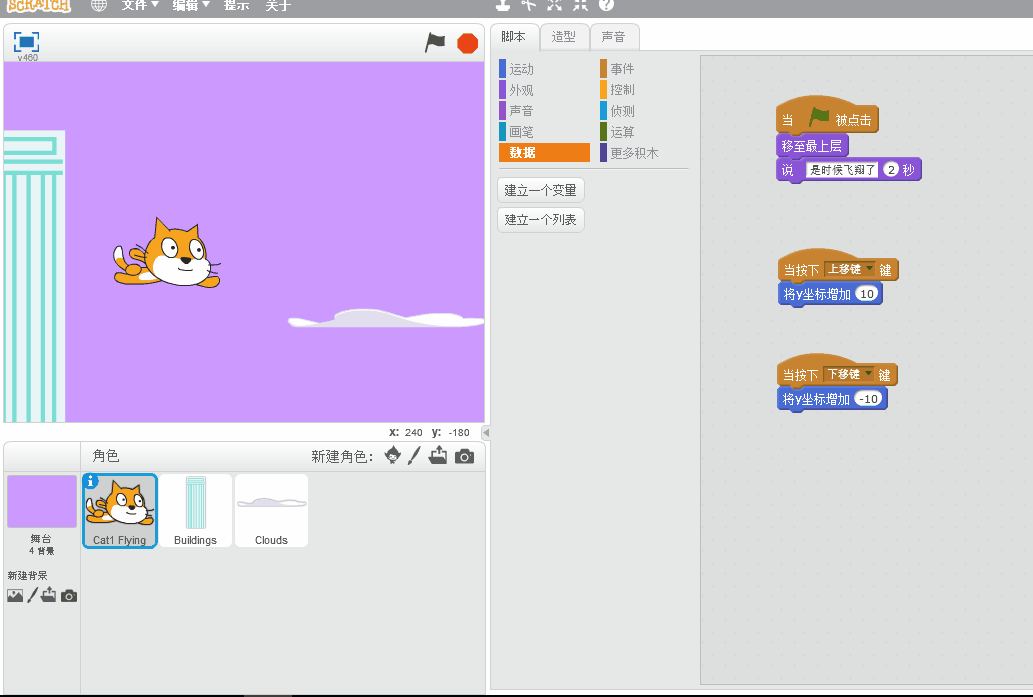Upload backdrop from file icon
Viewport: 1033px width, 697px height.
point(49,595)
